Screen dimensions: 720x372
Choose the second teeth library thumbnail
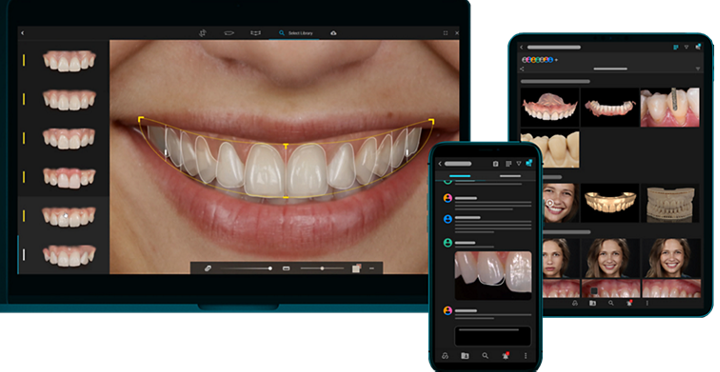[69, 99]
